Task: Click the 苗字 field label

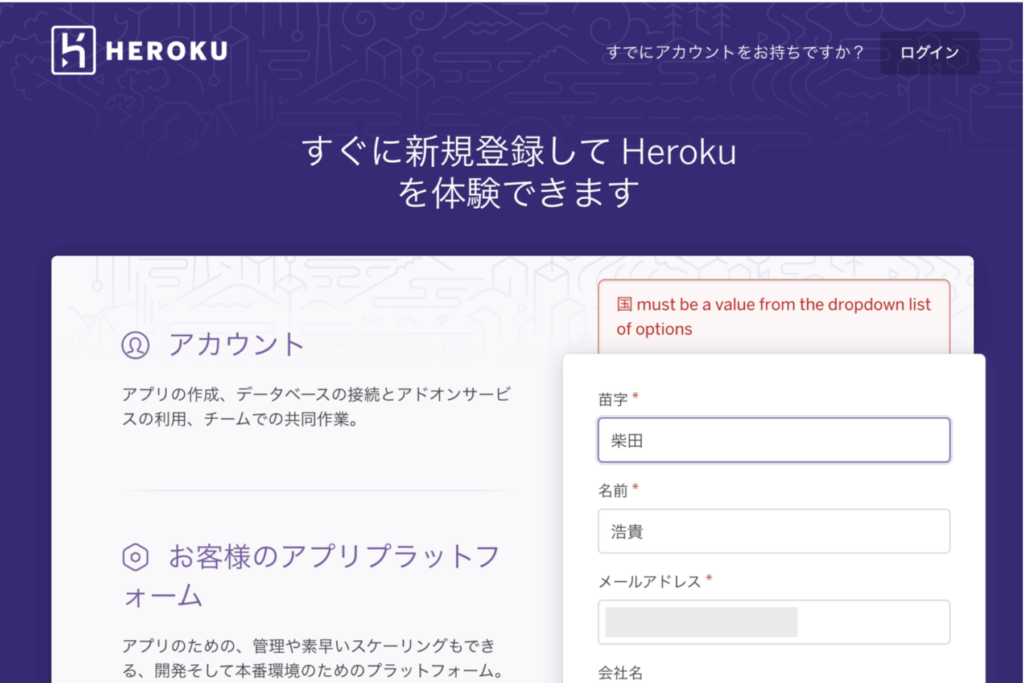Action: pyautogui.click(x=613, y=398)
